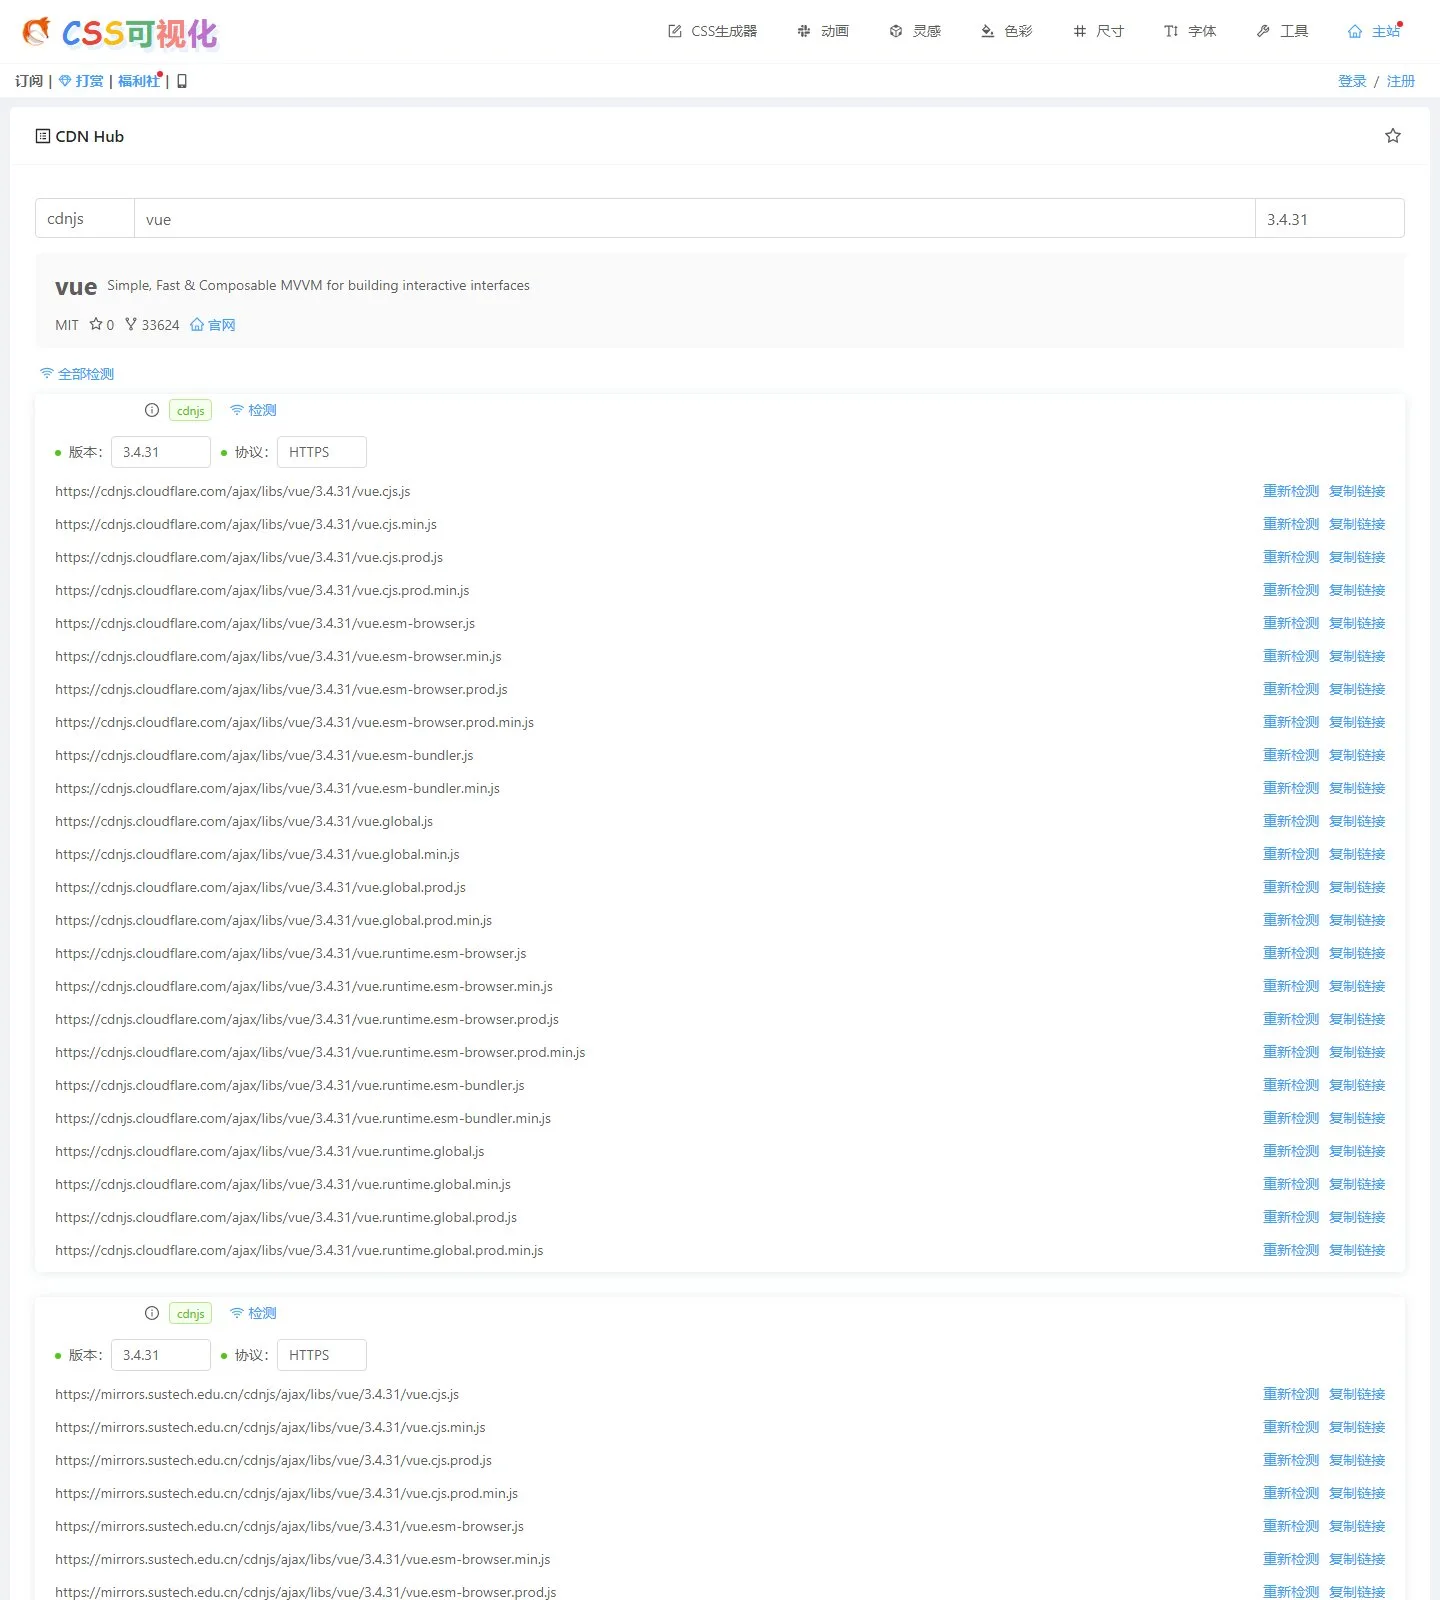The width and height of the screenshot is (1440, 1600).
Task: Open the CSS生成器 menu
Action: [x=713, y=31]
